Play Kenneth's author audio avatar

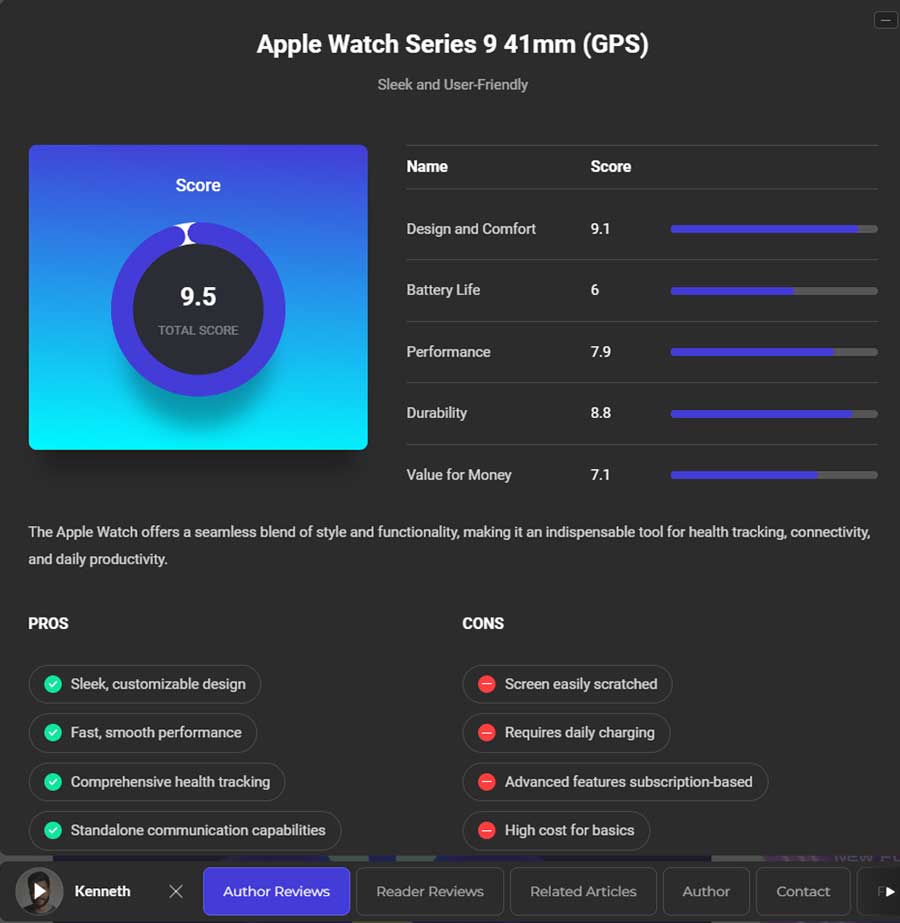pos(39,891)
